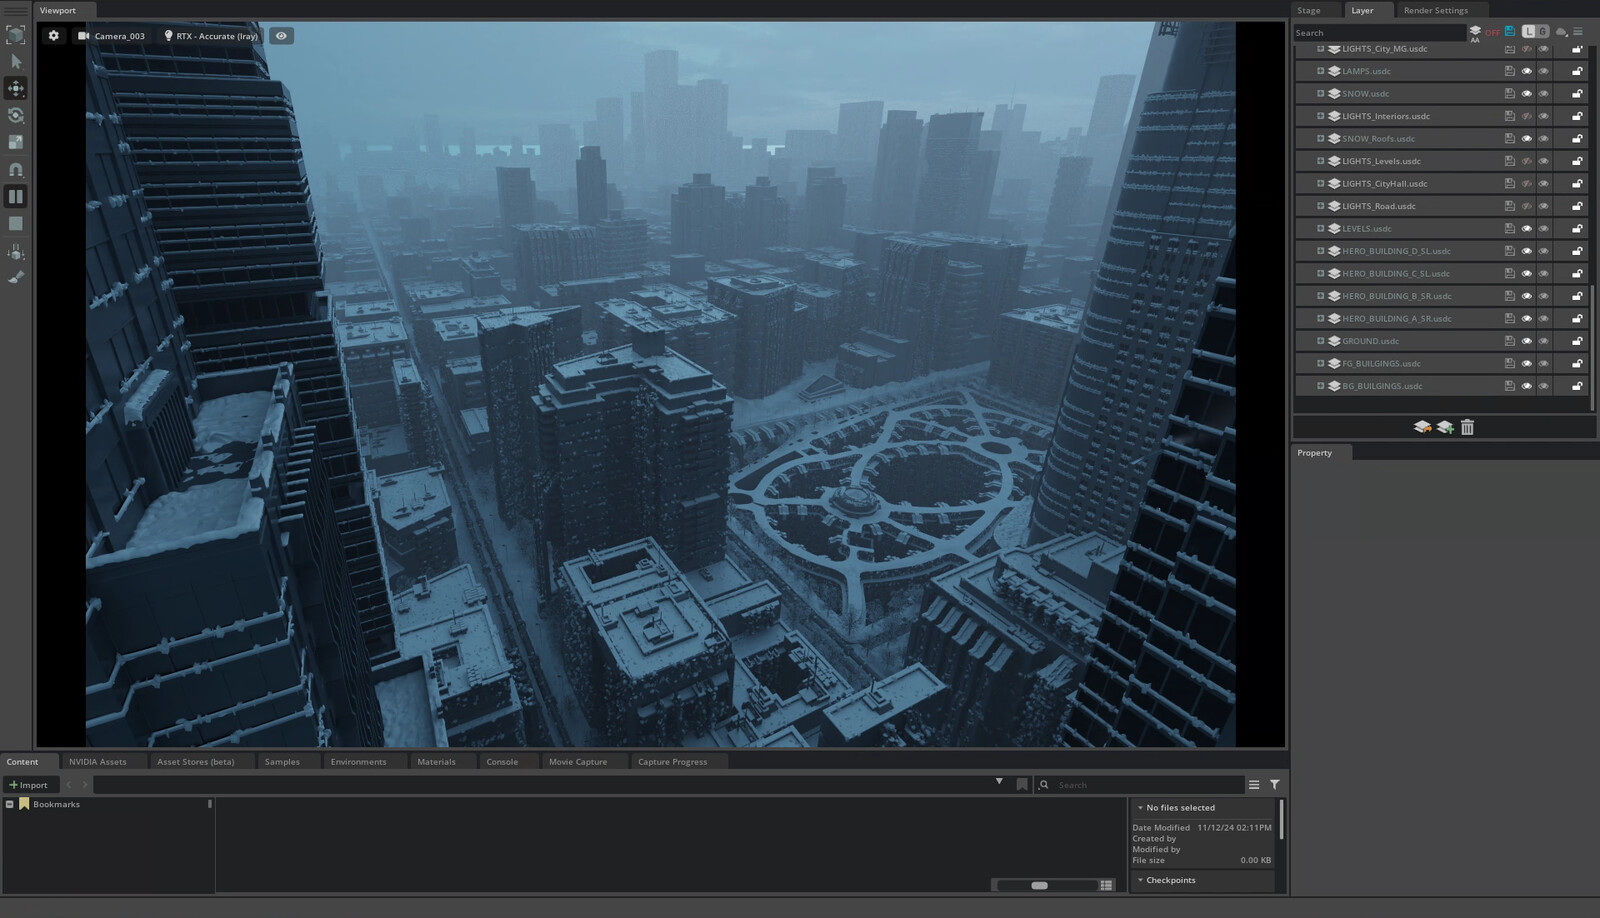Open the Camera_003 camera dropdown
The height and width of the screenshot is (918, 1600).
pos(112,36)
